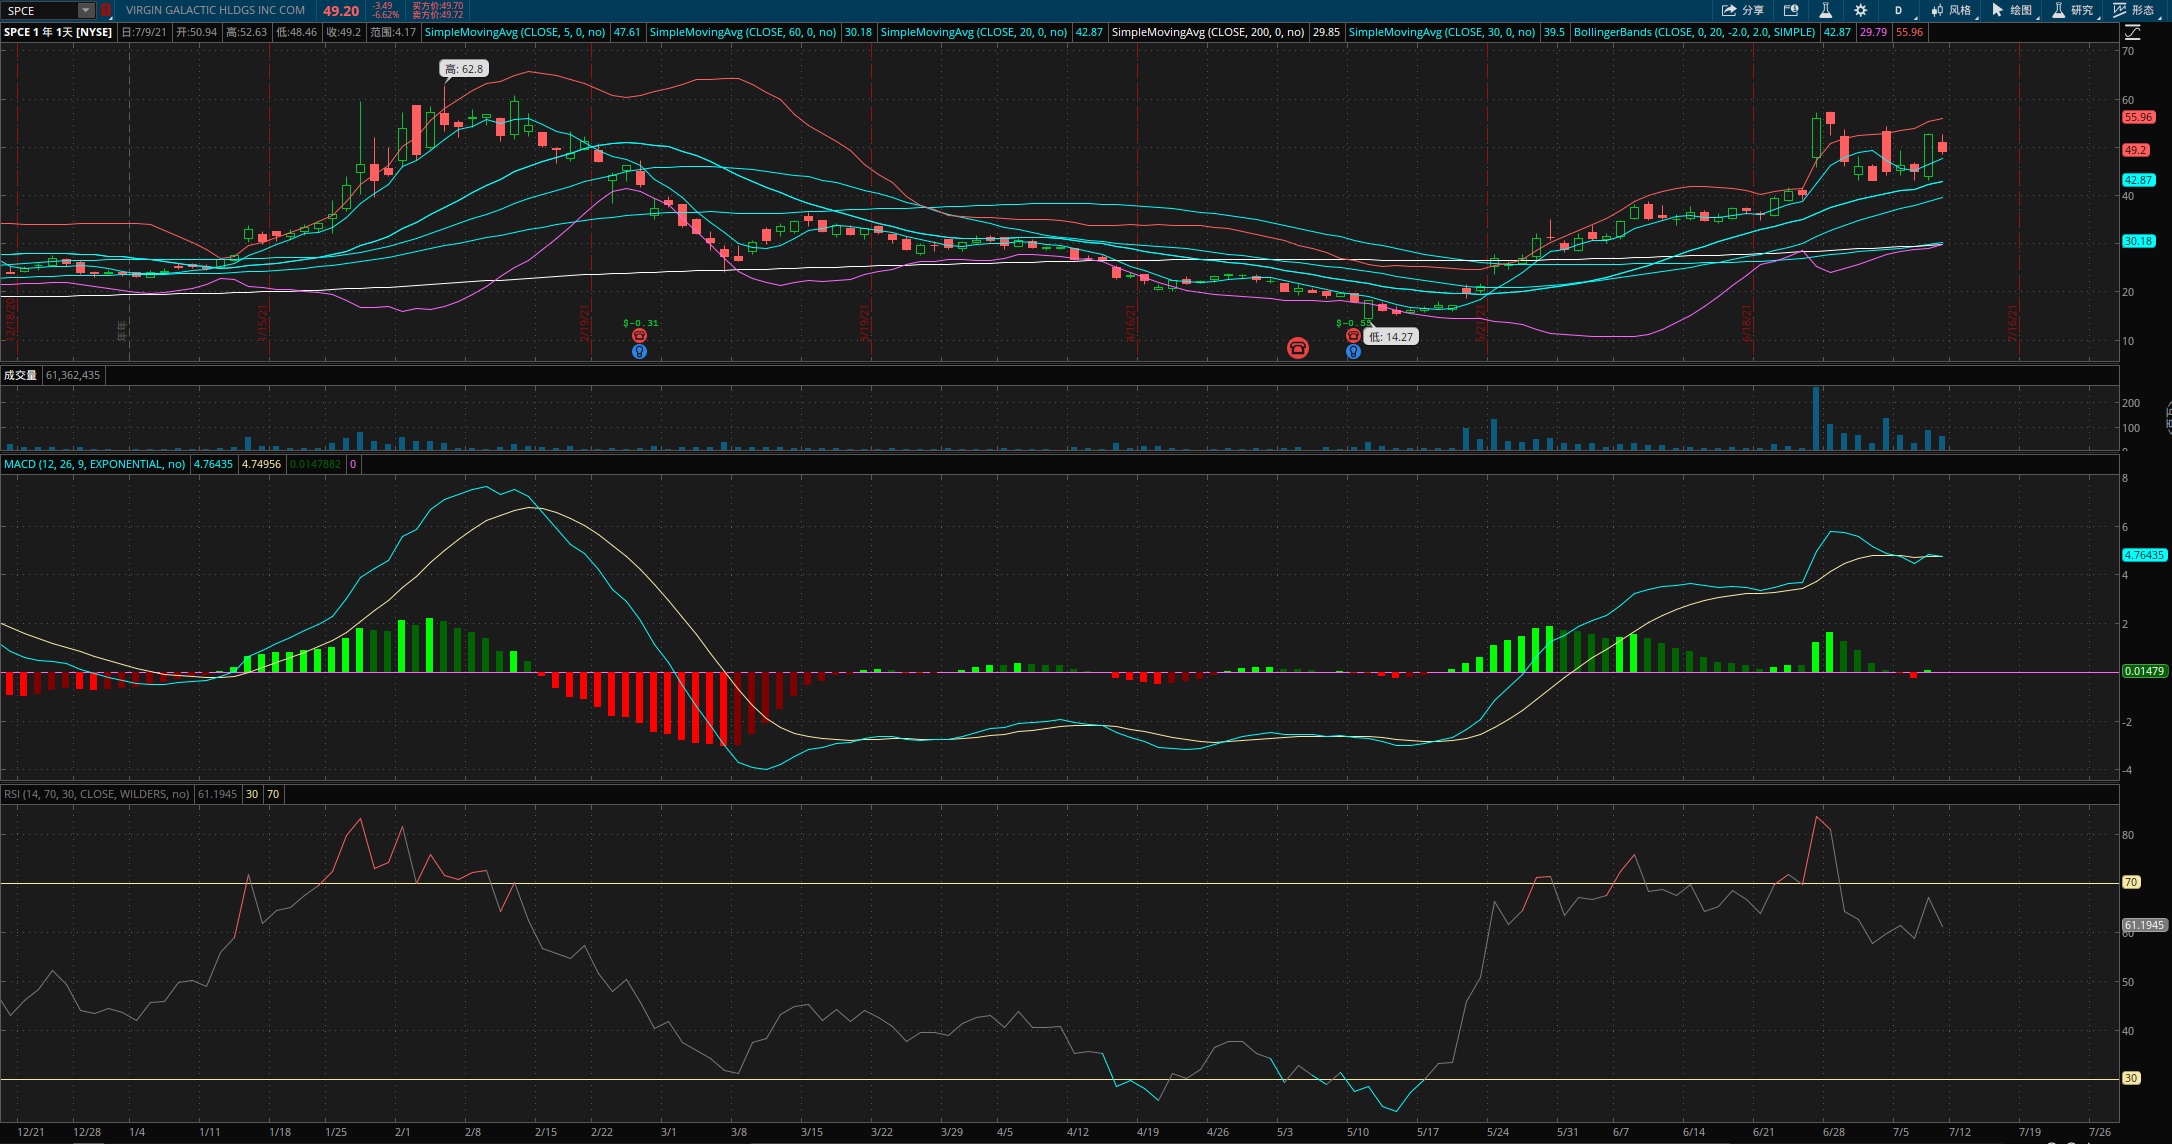2172x1144 pixels.
Task: Click the red phone event icon near 5/3
Action: pos(1297,347)
